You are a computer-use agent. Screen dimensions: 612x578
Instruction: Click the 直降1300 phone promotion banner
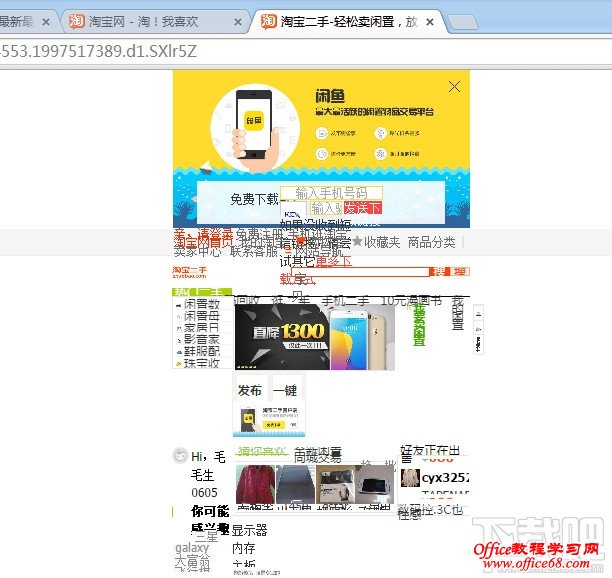click(315, 337)
